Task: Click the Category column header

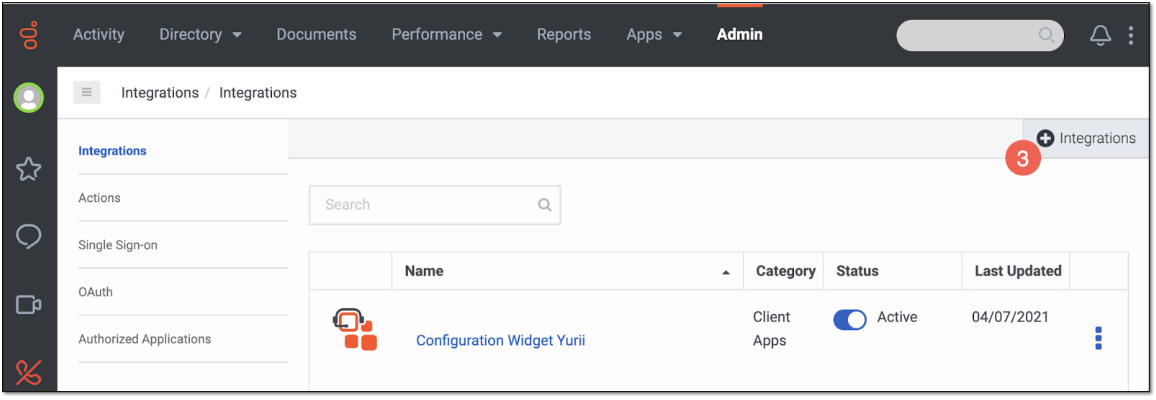Action: tap(786, 271)
